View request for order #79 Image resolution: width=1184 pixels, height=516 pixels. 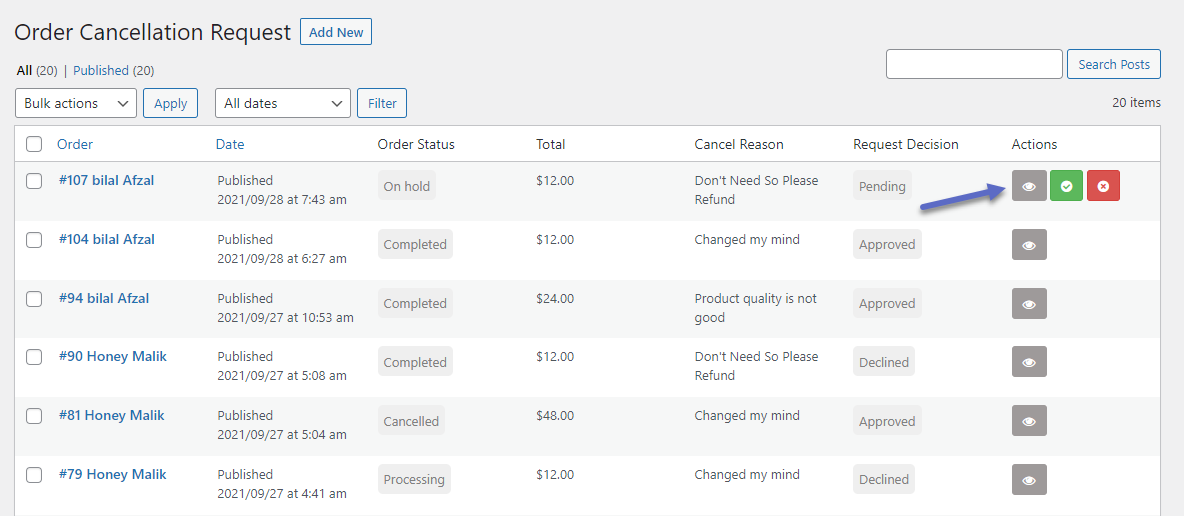tap(1029, 480)
